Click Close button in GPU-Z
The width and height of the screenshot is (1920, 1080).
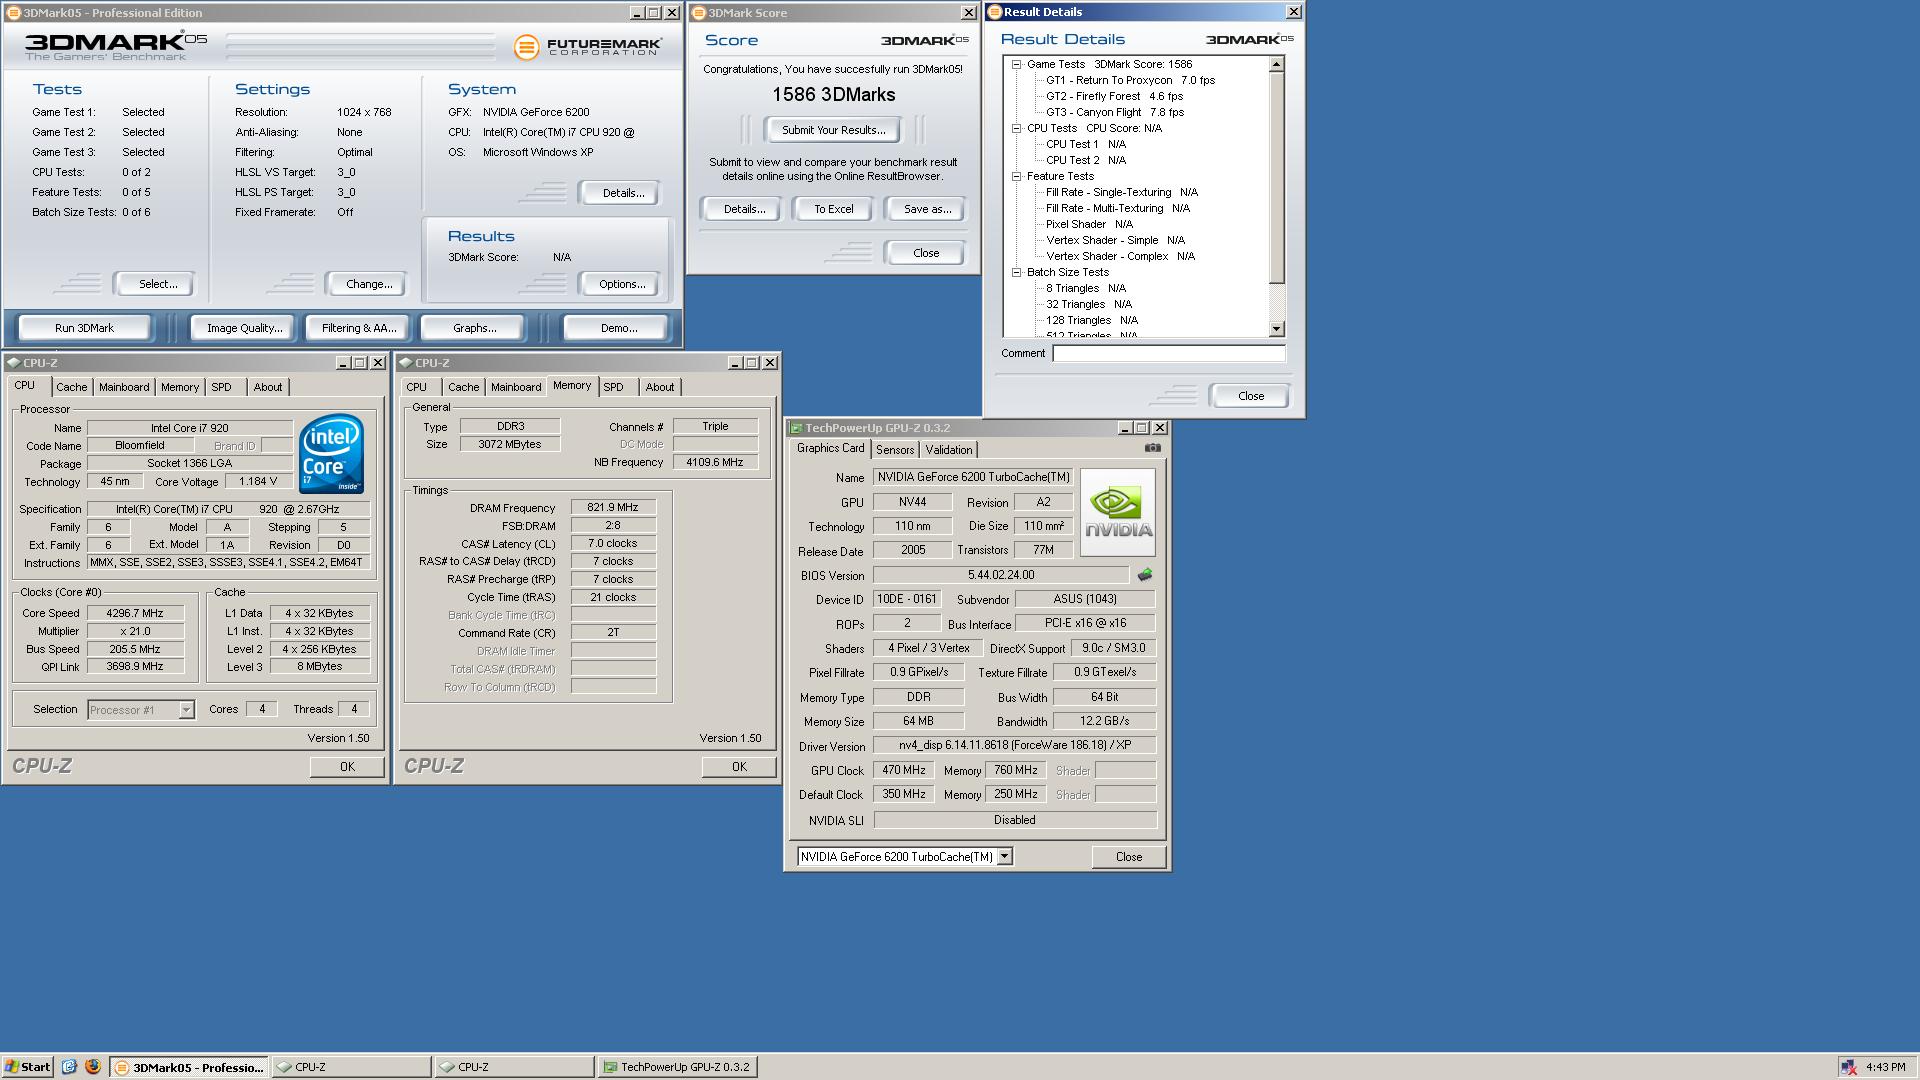(x=1128, y=857)
